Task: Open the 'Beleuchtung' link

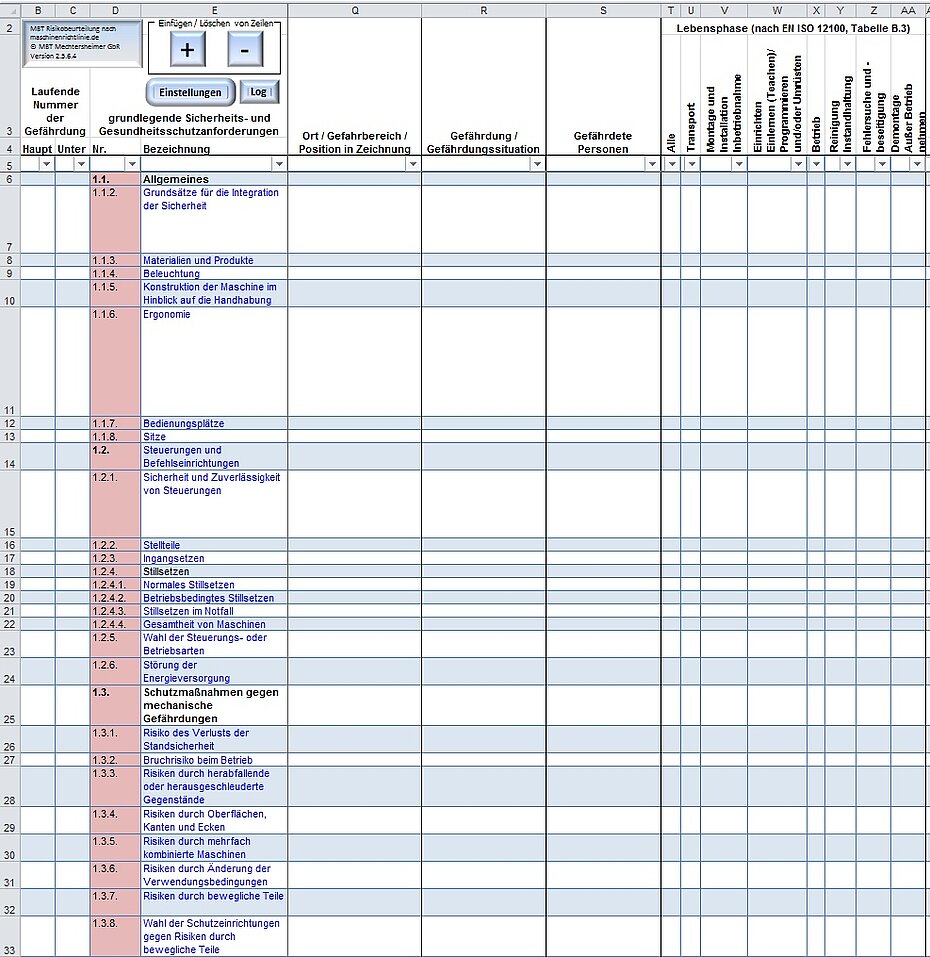Action: [171, 273]
